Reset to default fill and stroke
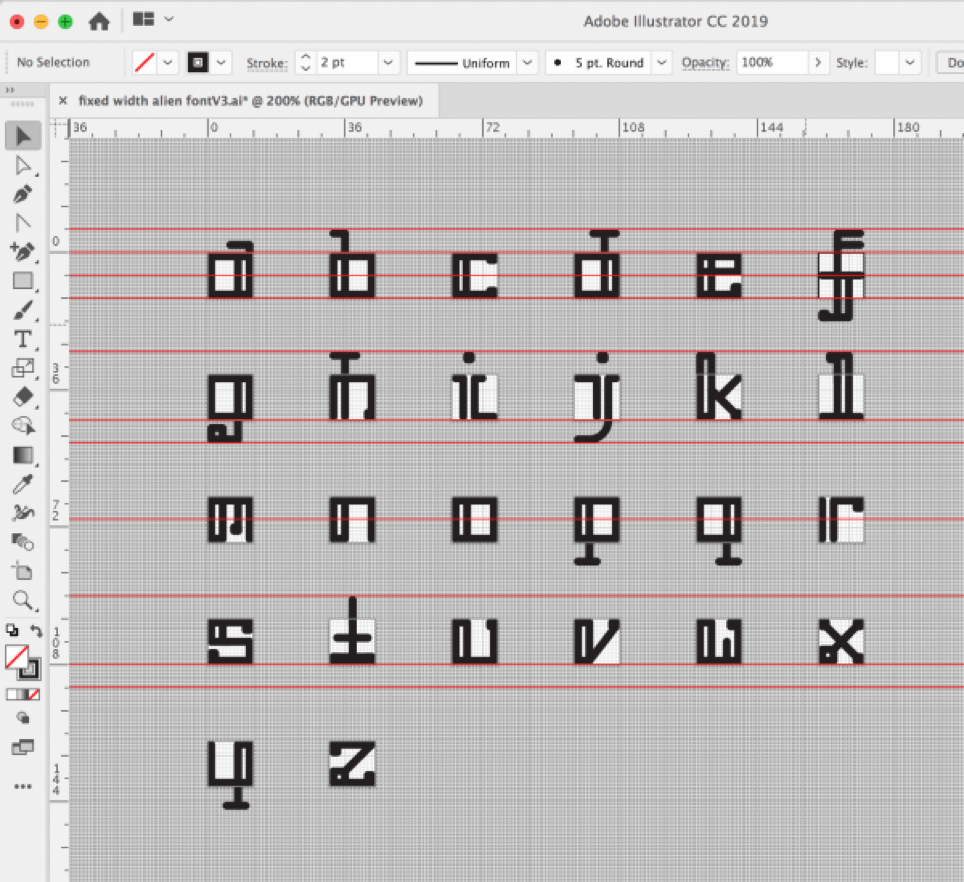This screenshot has height=882, width=964. click(x=11, y=631)
